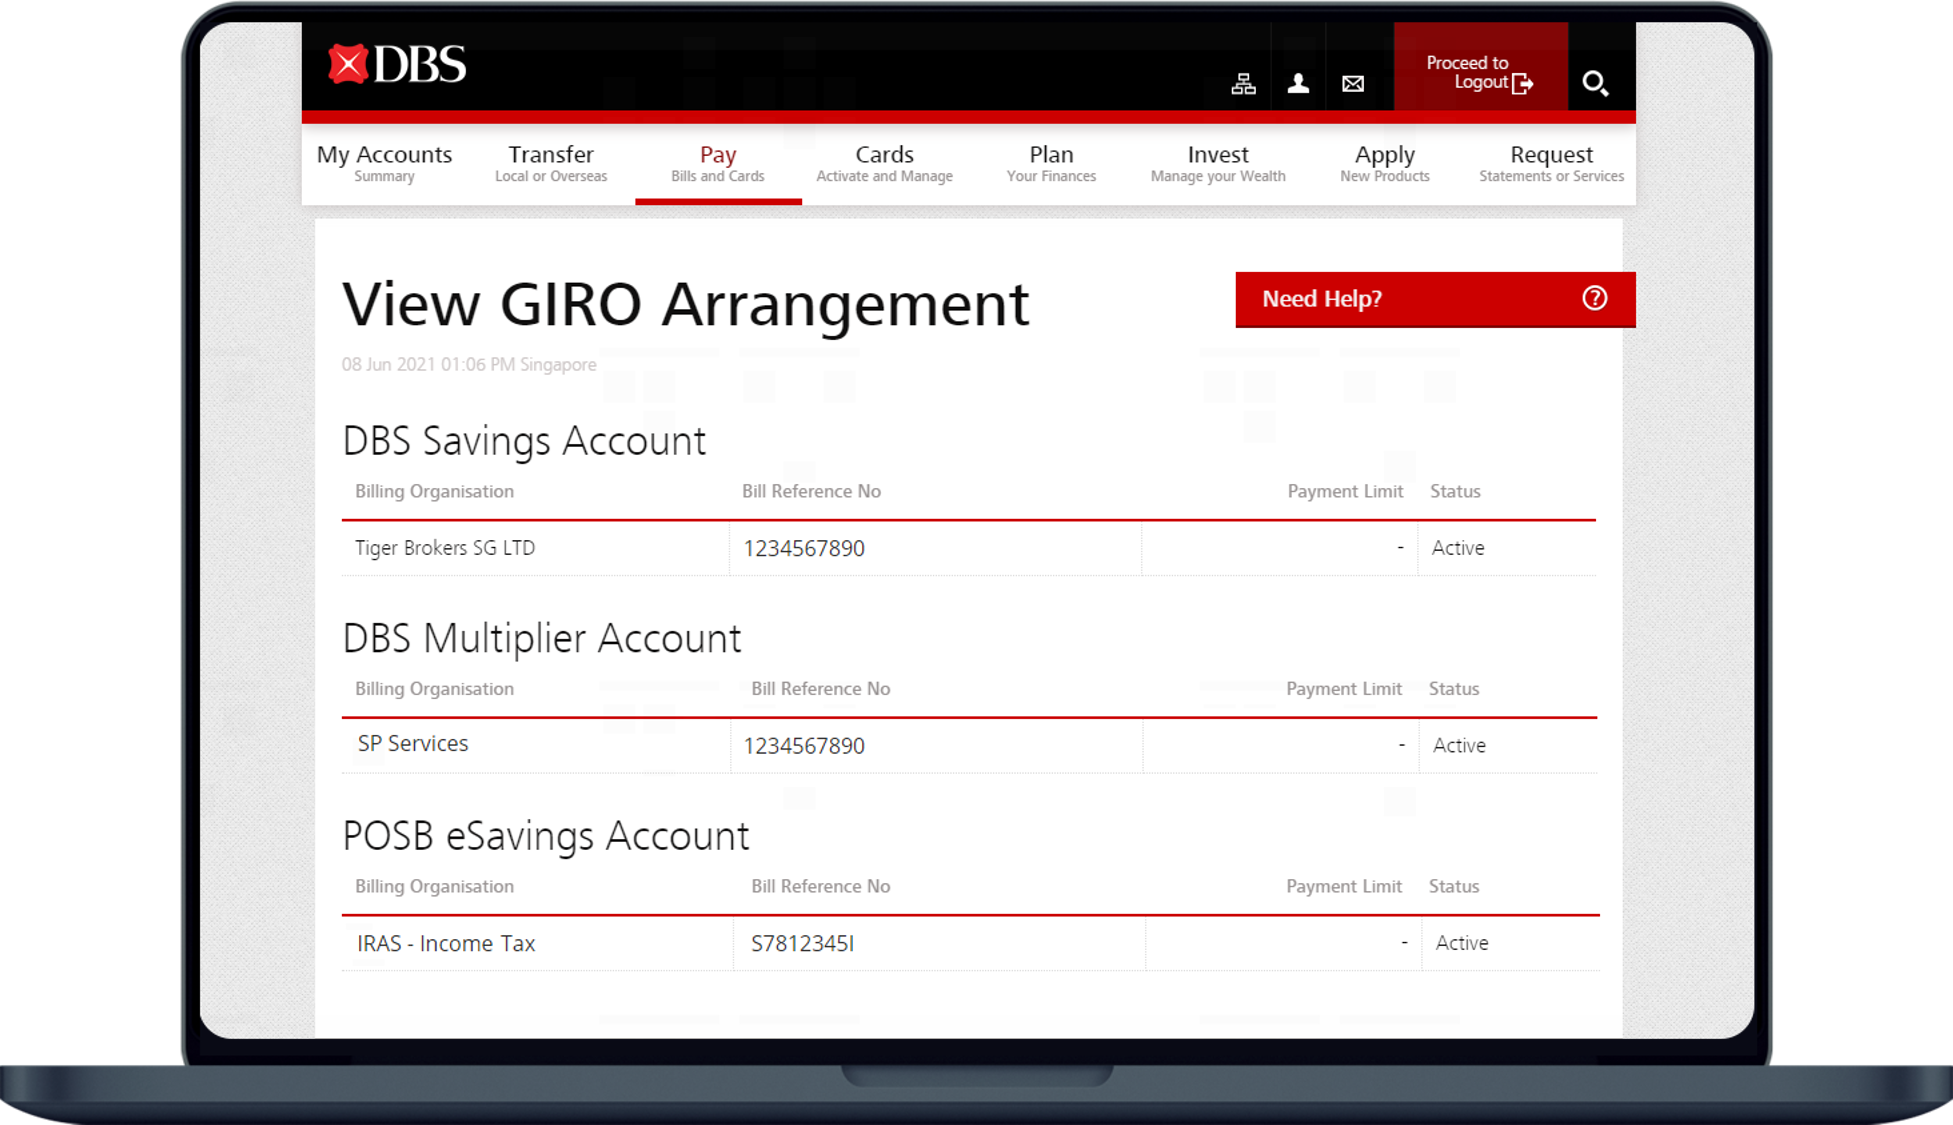This screenshot has height=1125, width=1953.
Task: Click the question mark help icon
Action: (1595, 298)
